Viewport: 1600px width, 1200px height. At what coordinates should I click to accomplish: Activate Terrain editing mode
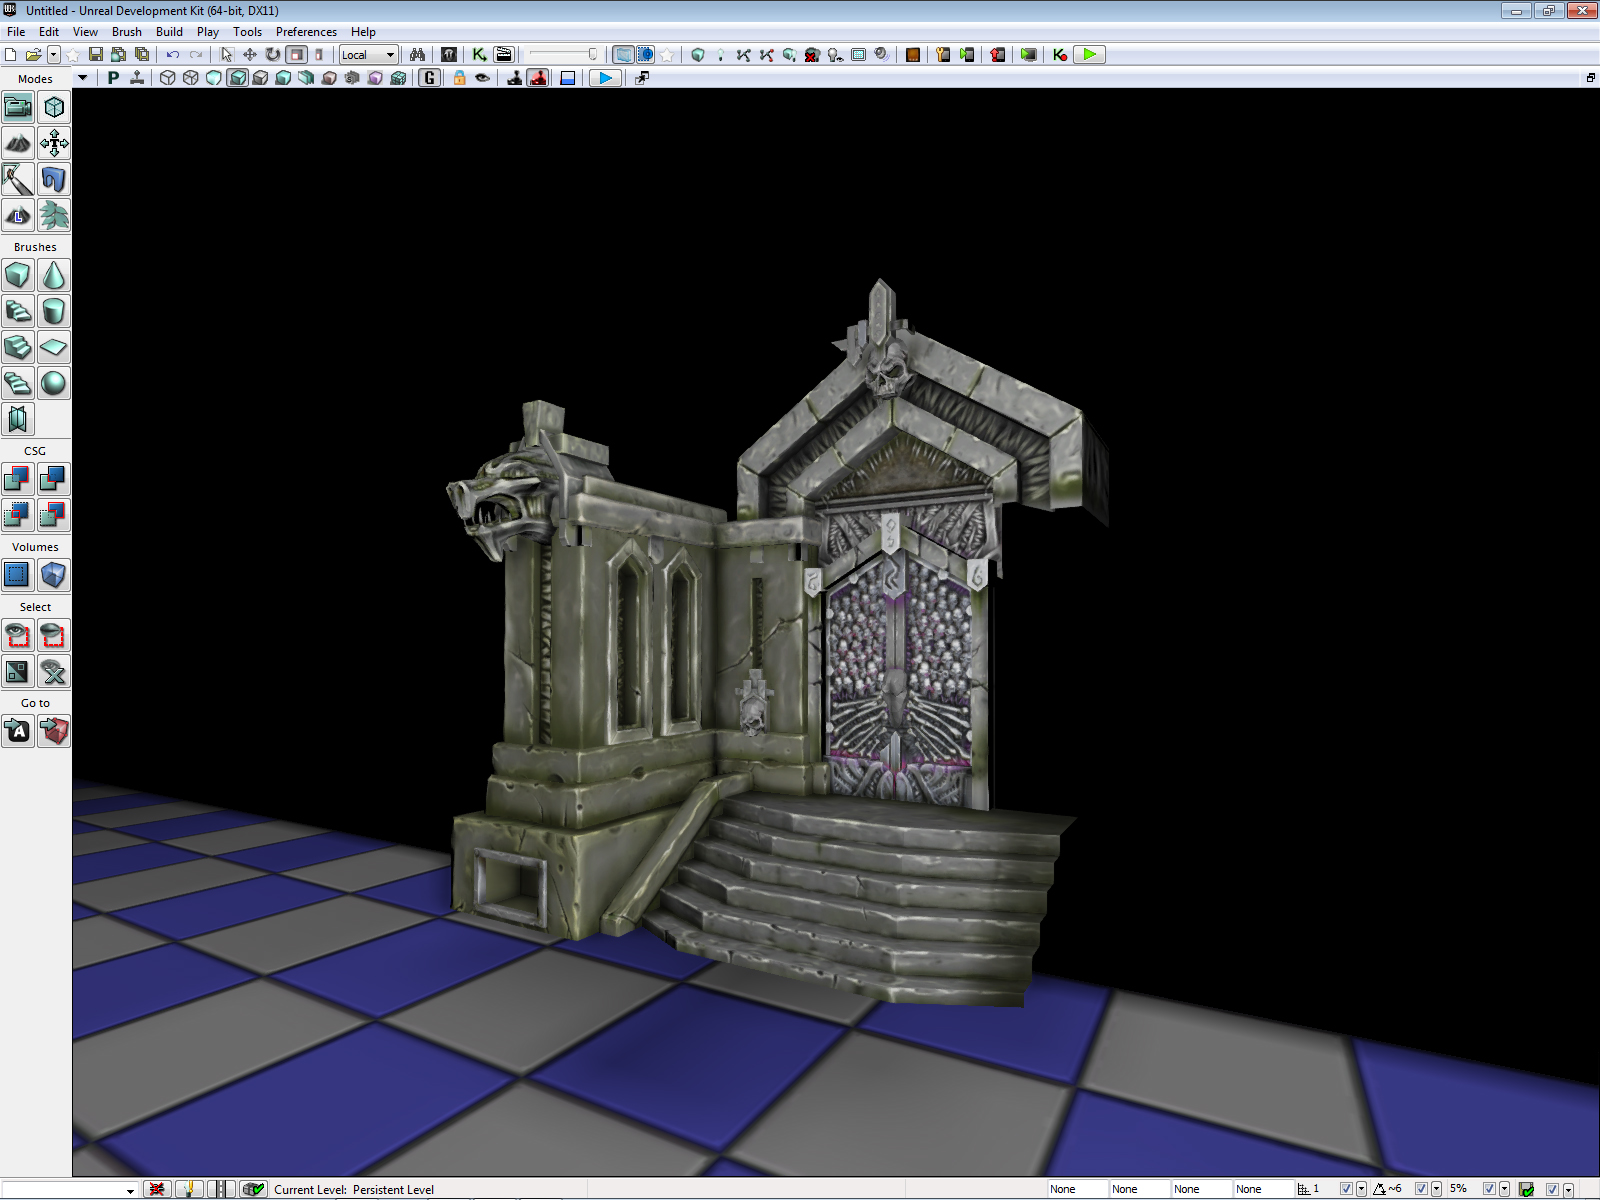pos(18,143)
